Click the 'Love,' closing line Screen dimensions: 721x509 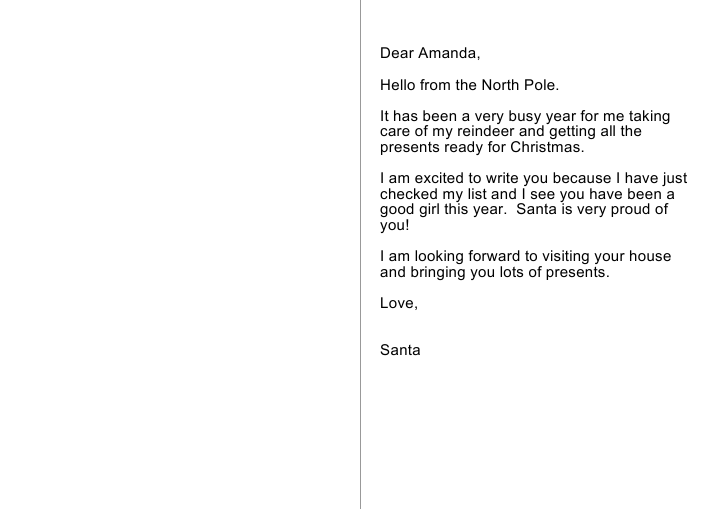(399, 303)
